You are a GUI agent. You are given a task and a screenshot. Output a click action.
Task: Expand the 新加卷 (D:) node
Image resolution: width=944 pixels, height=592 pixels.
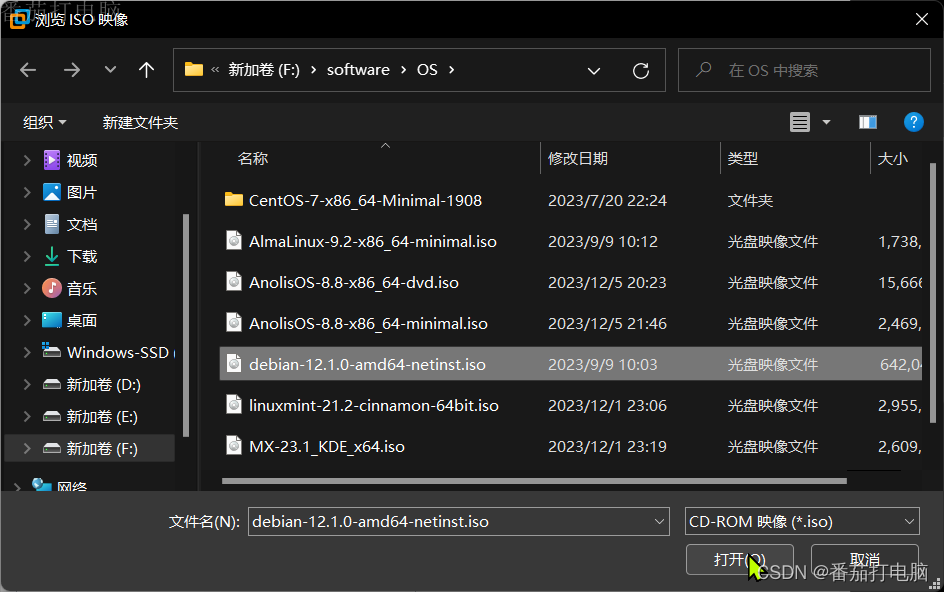coord(26,384)
